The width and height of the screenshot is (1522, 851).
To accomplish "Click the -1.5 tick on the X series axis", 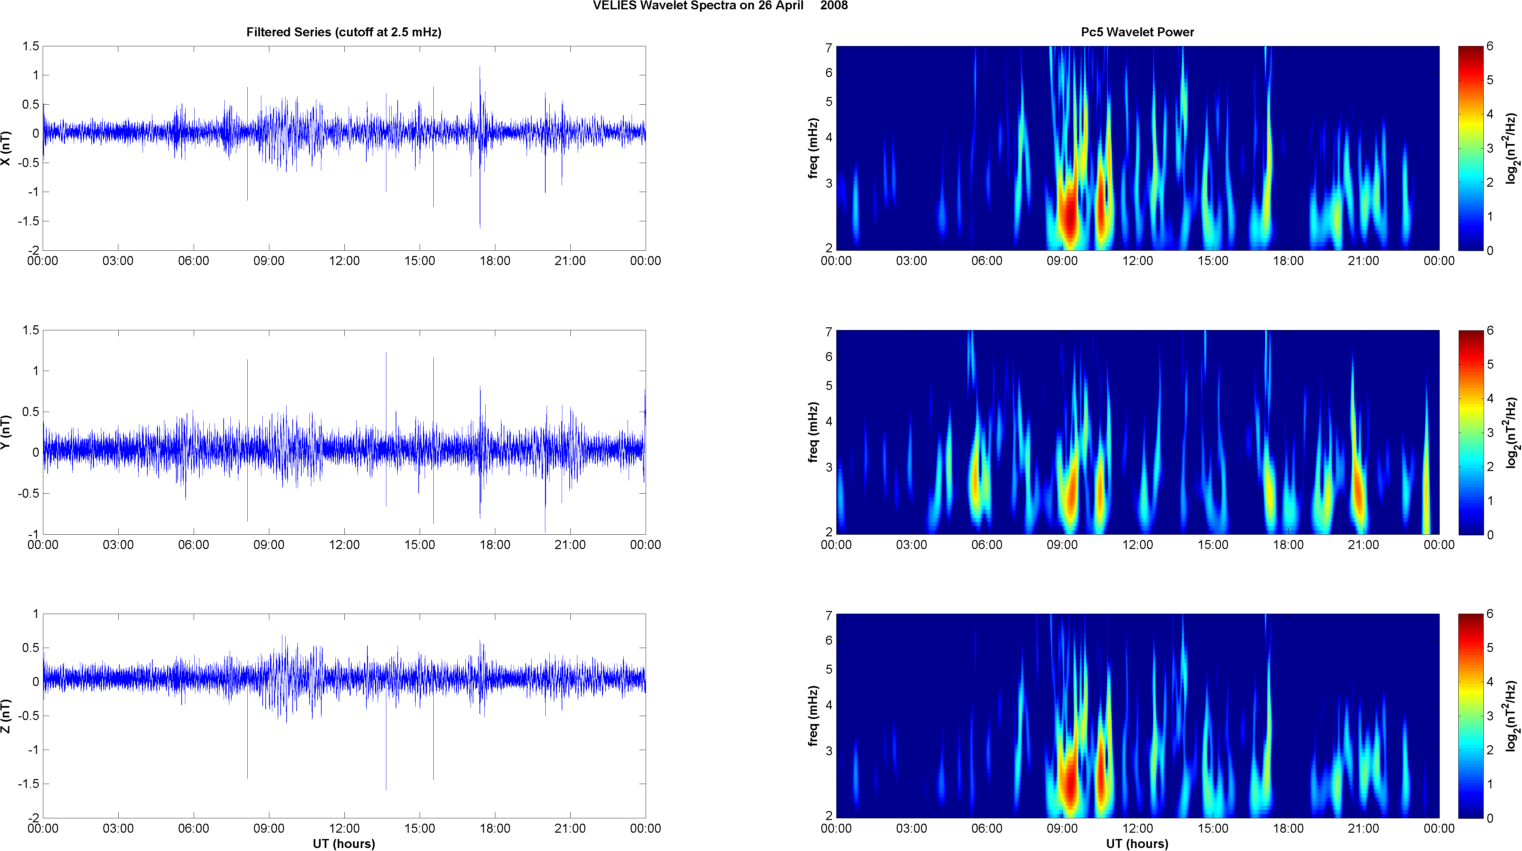I will coord(28,221).
